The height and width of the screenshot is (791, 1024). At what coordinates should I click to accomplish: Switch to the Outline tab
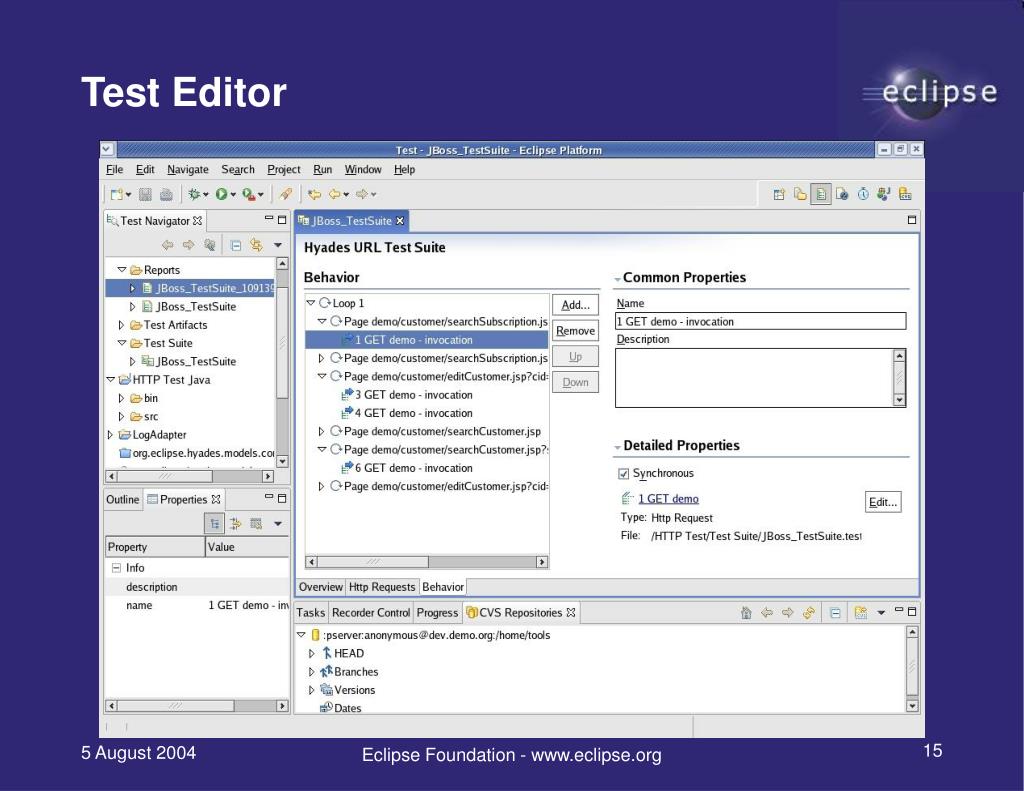[x=123, y=499]
